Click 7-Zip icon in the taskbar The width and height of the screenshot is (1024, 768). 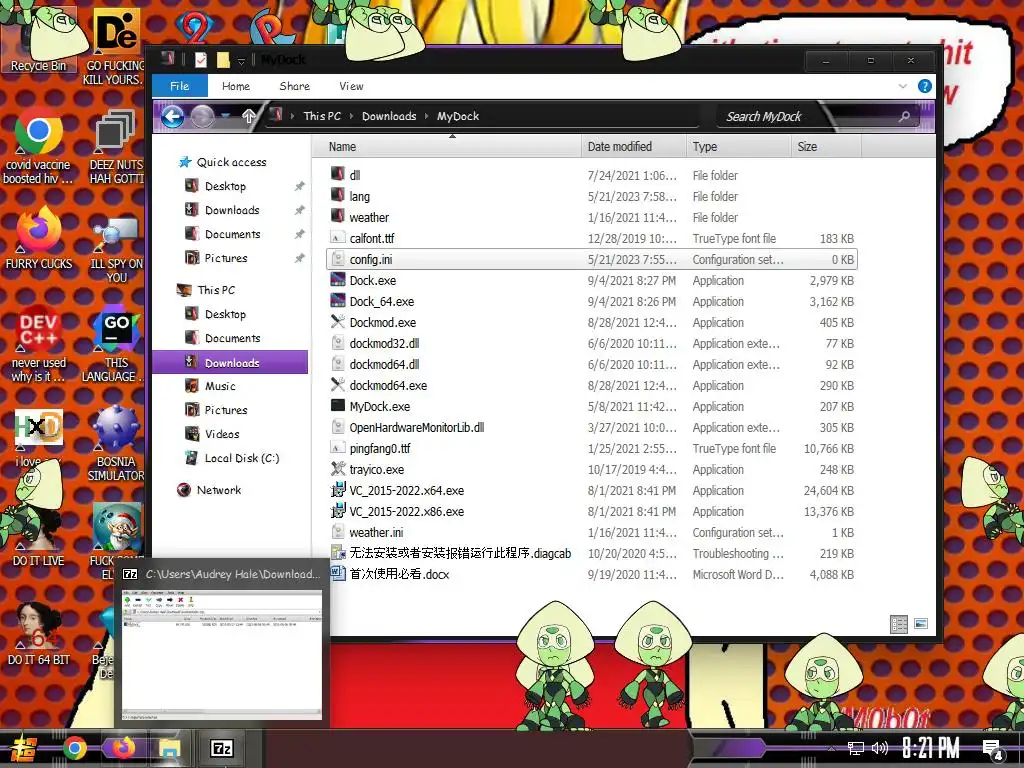tap(222, 748)
